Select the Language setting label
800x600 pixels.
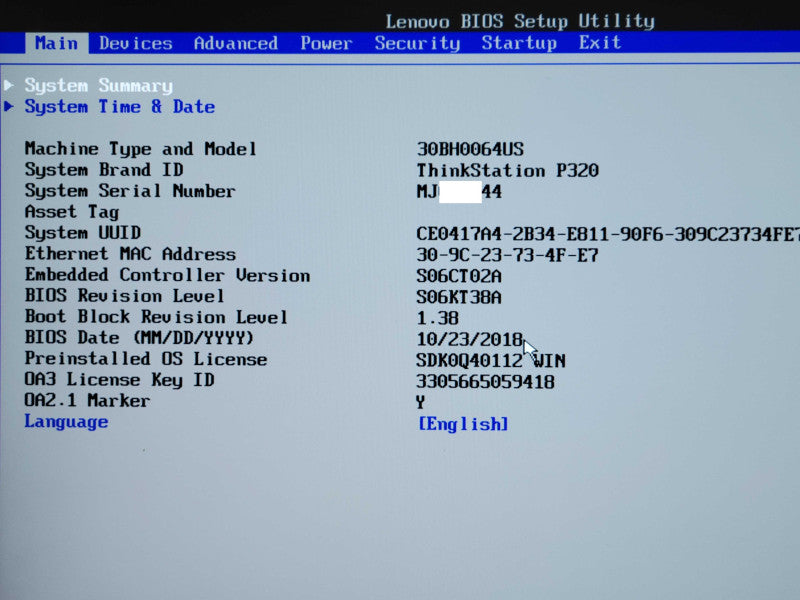click(66, 422)
